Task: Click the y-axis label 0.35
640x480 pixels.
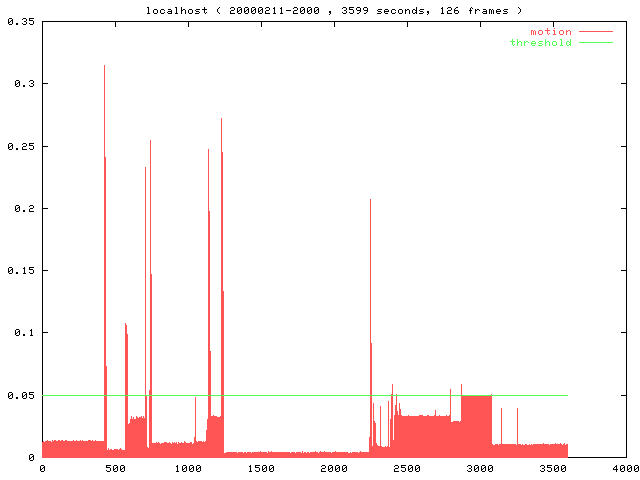Action: (x=20, y=21)
